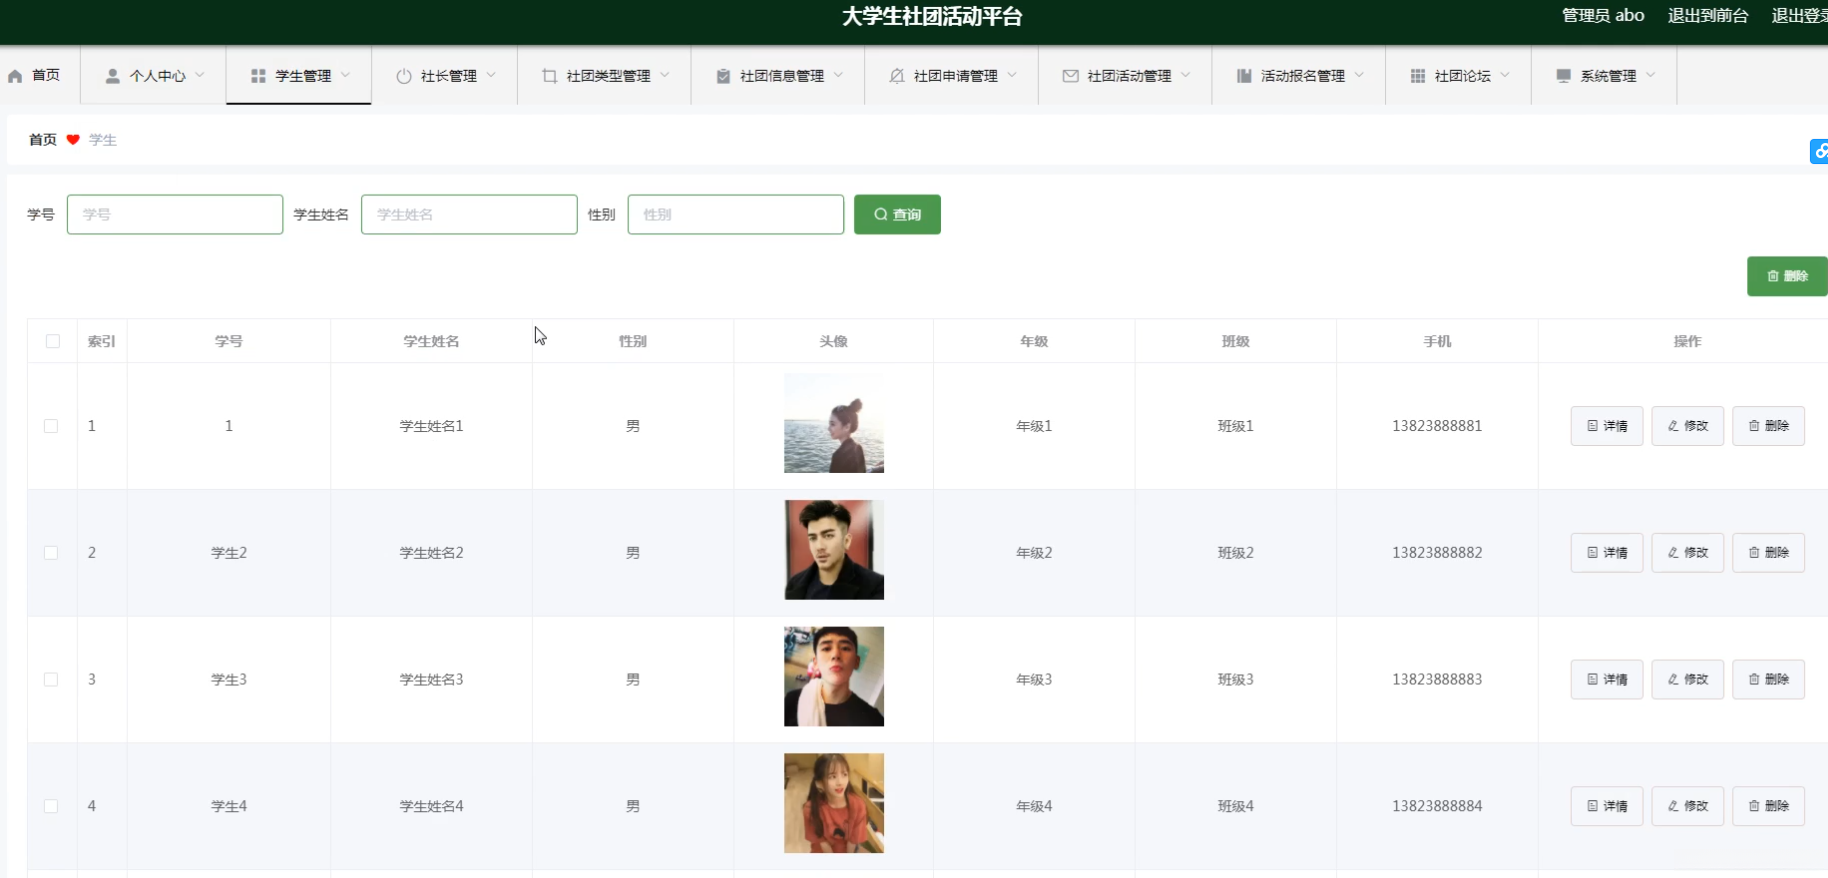Click the pencil icon in row 学生姓名2
The height and width of the screenshot is (878, 1828).
pyautogui.click(x=1673, y=553)
